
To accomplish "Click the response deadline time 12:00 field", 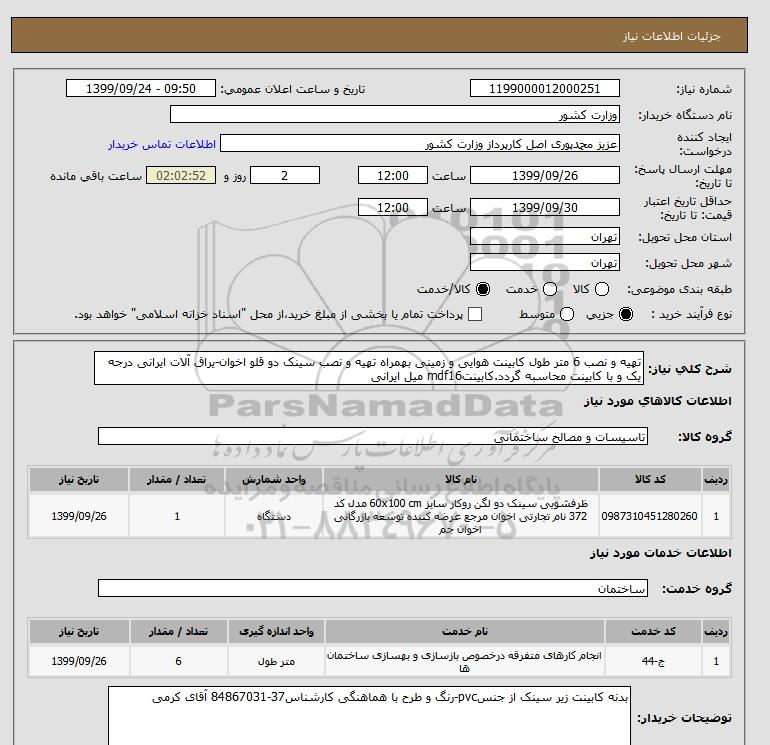I will 393,175.
